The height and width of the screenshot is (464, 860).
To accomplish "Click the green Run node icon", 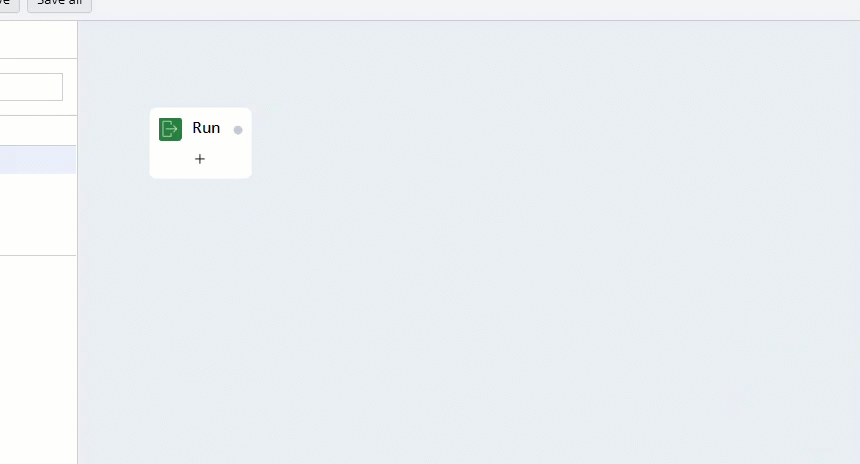I will [170, 129].
